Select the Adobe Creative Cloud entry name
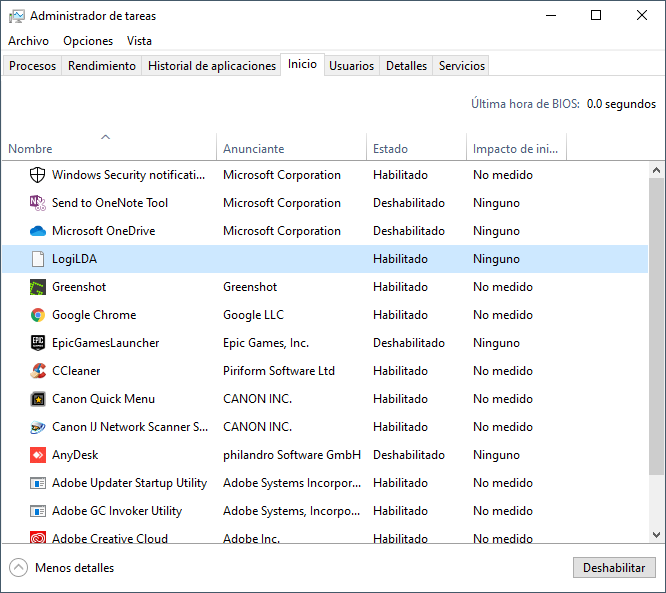This screenshot has height=593, width=666. tap(110, 538)
